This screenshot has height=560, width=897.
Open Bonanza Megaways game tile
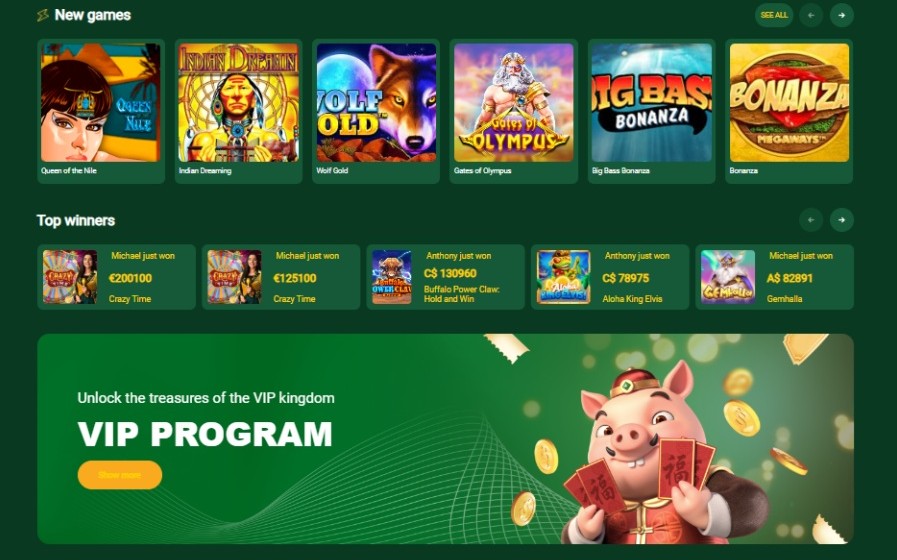pos(789,103)
